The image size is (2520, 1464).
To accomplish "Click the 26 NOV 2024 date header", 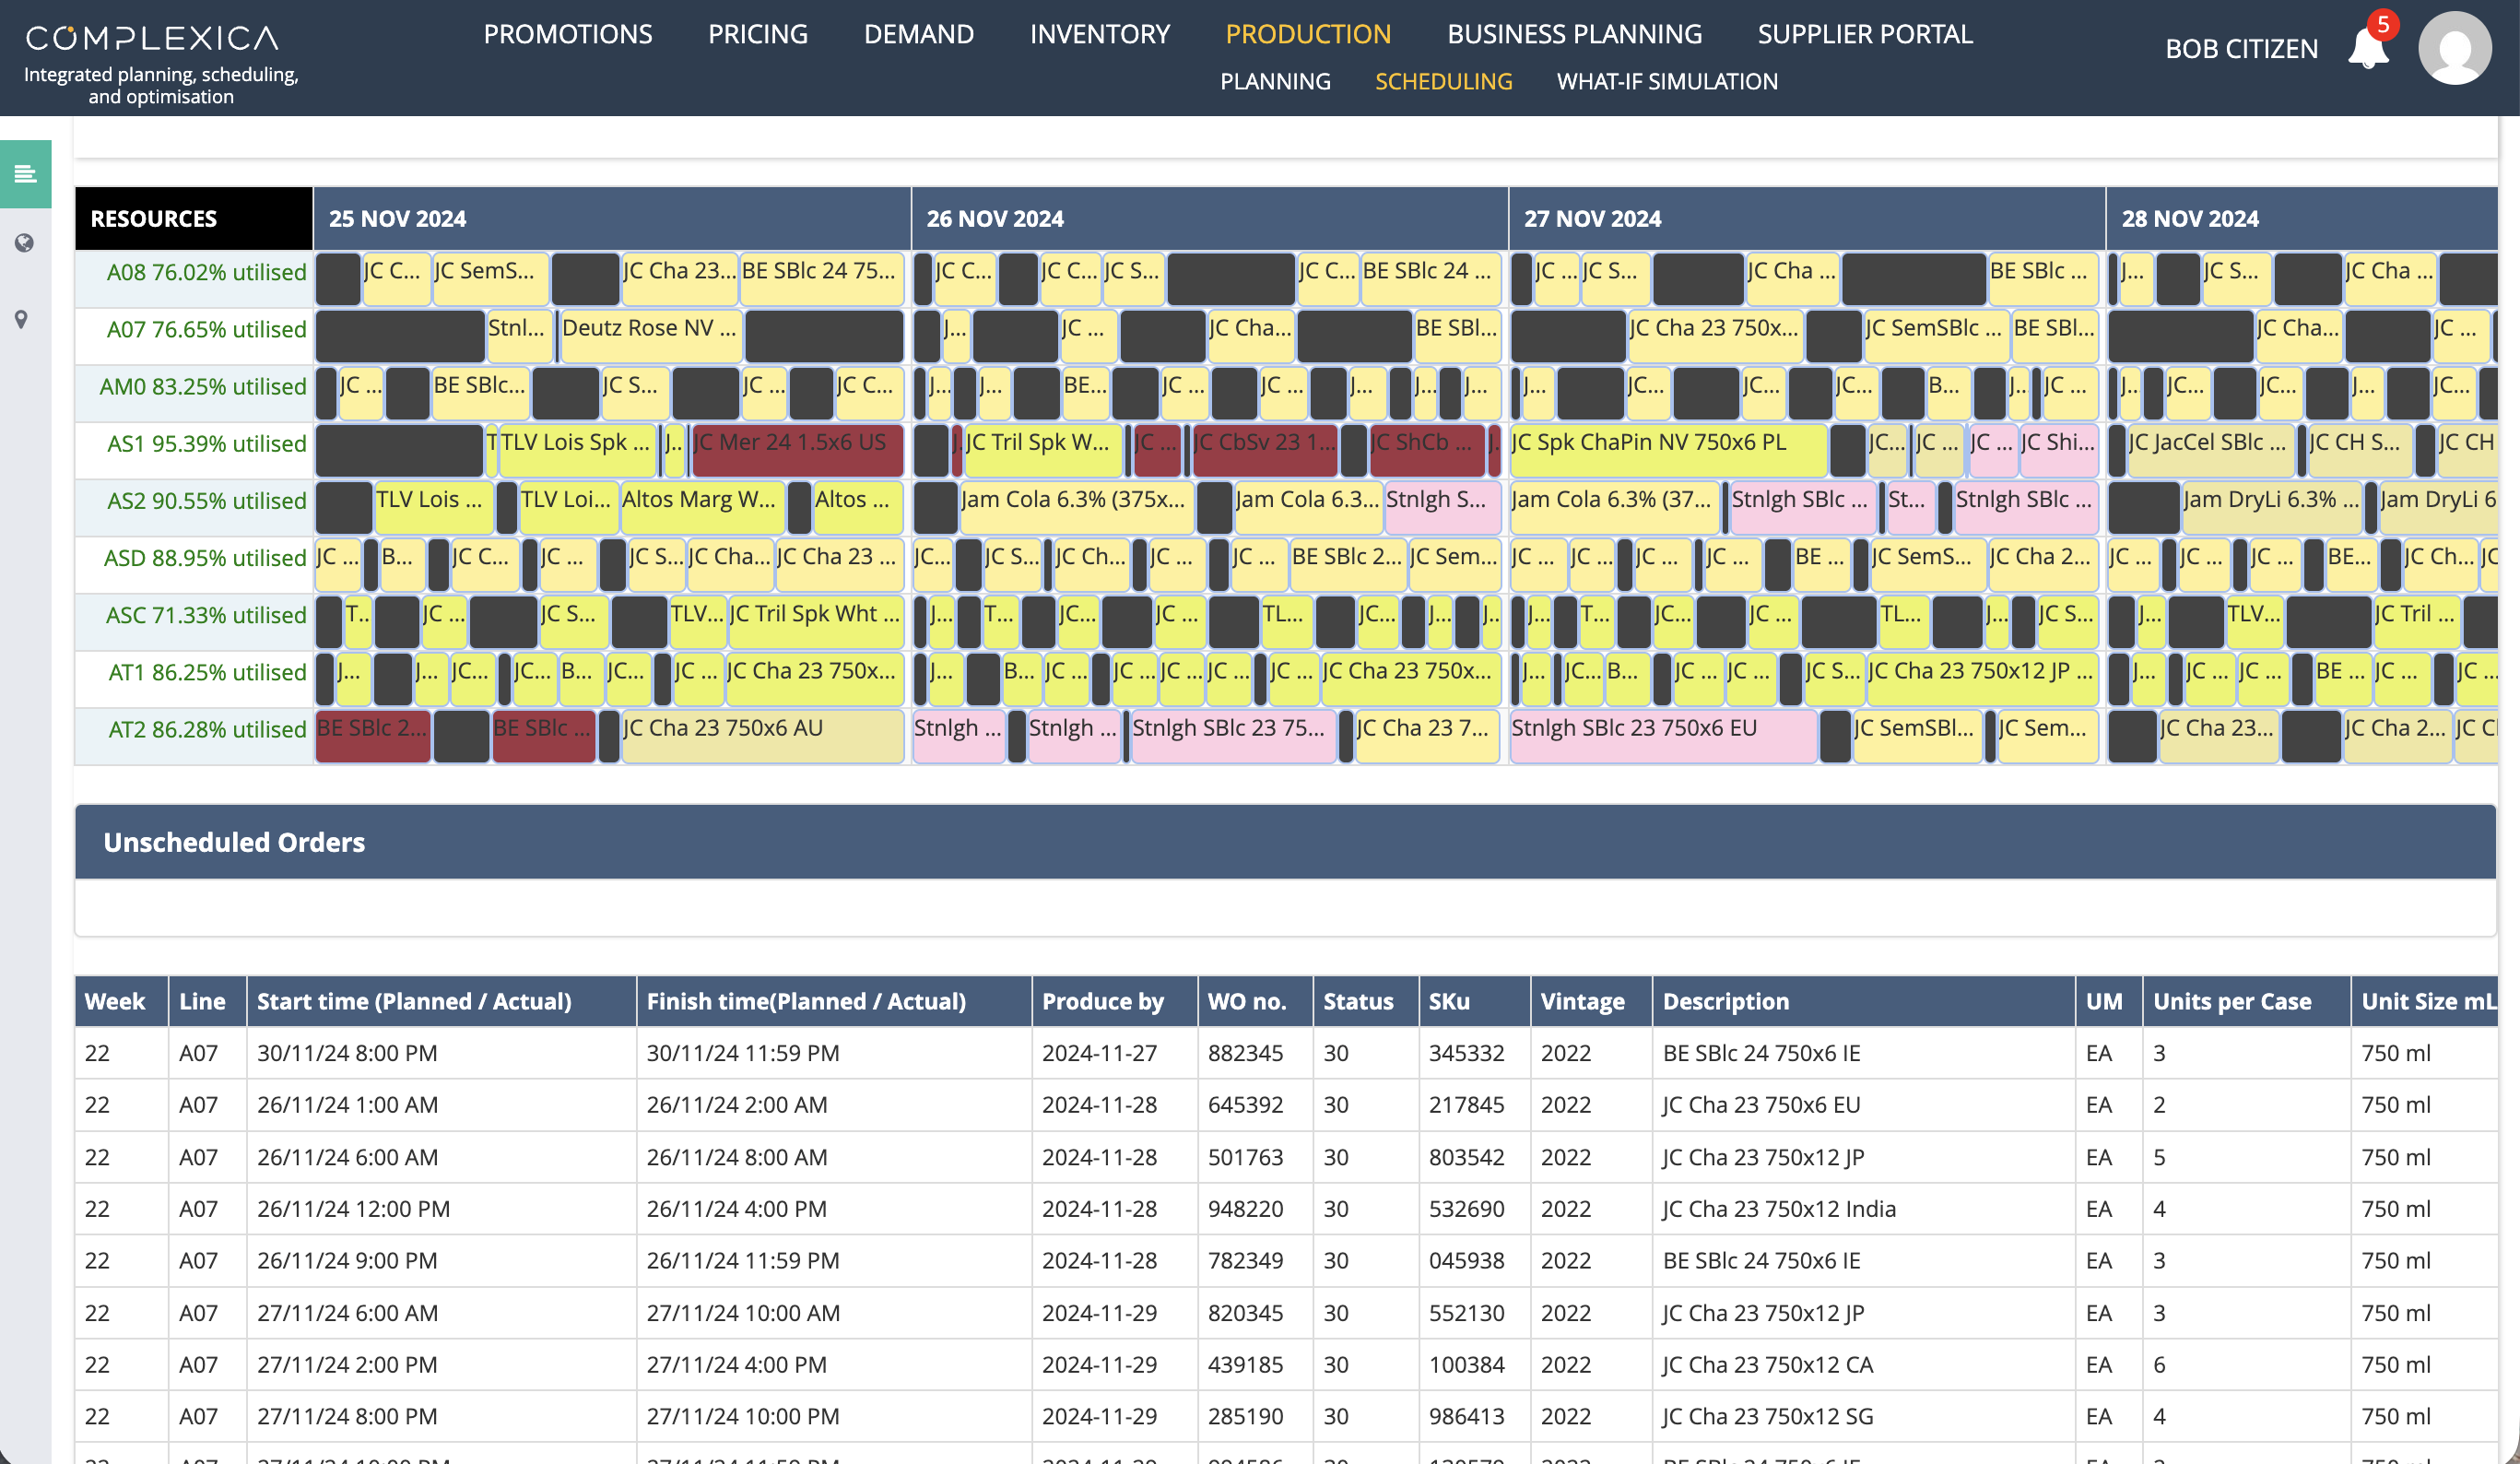I will click(x=1209, y=218).
